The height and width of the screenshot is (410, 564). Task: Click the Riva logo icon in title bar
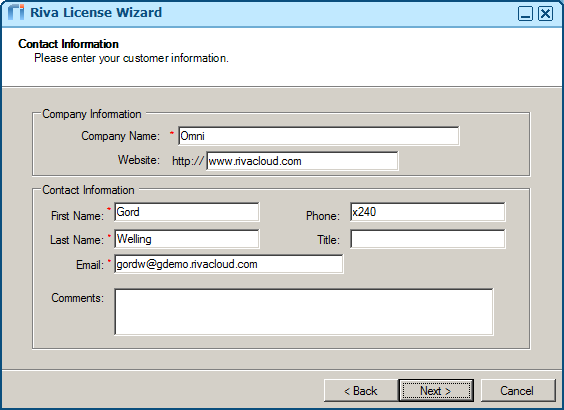coord(16,13)
